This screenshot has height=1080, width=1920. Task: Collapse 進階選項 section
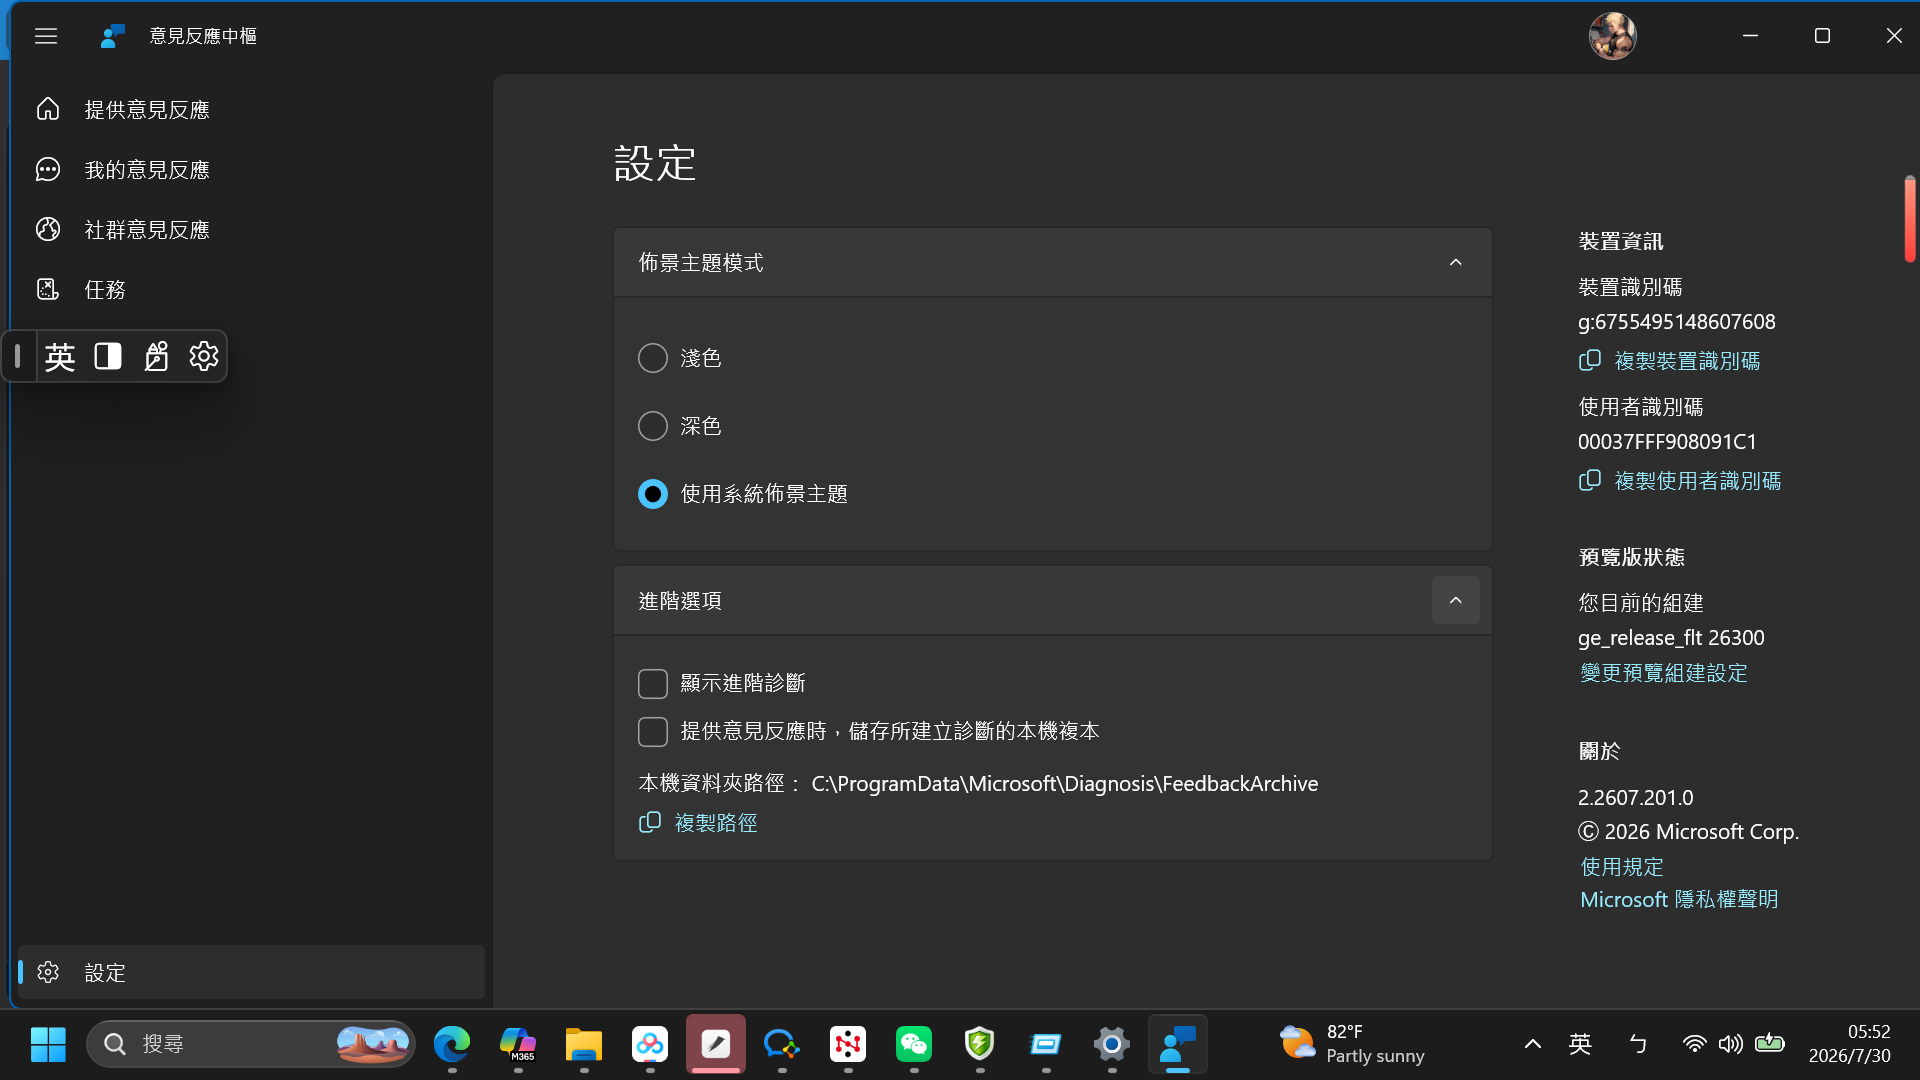click(1455, 600)
